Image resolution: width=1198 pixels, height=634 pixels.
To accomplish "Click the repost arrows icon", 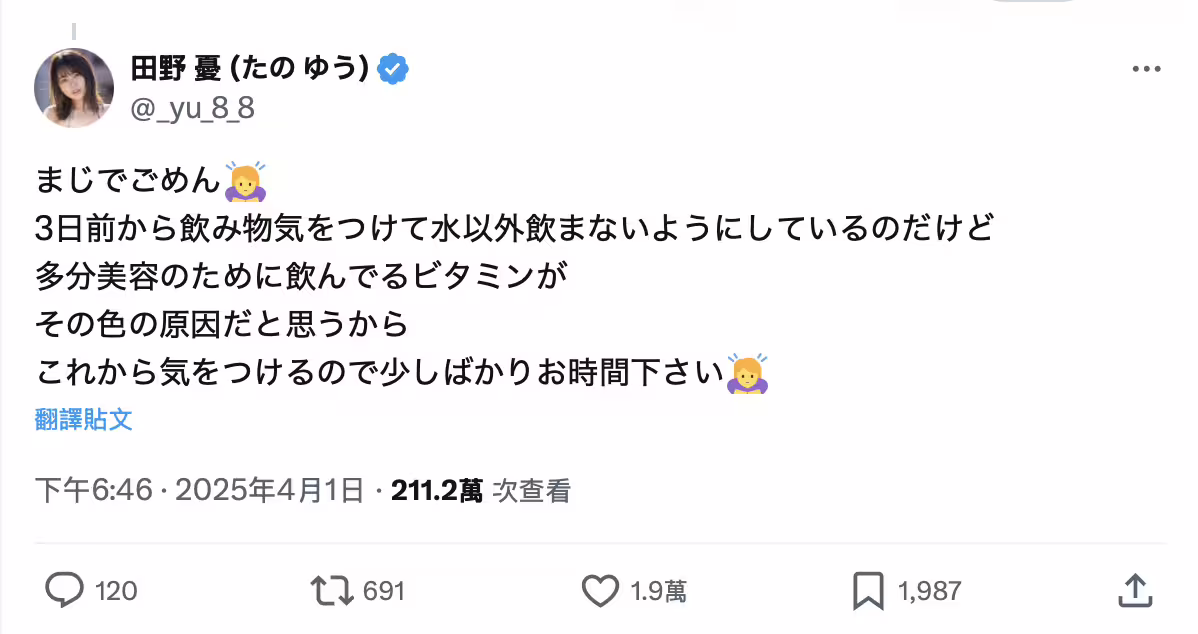I will (331, 591).
